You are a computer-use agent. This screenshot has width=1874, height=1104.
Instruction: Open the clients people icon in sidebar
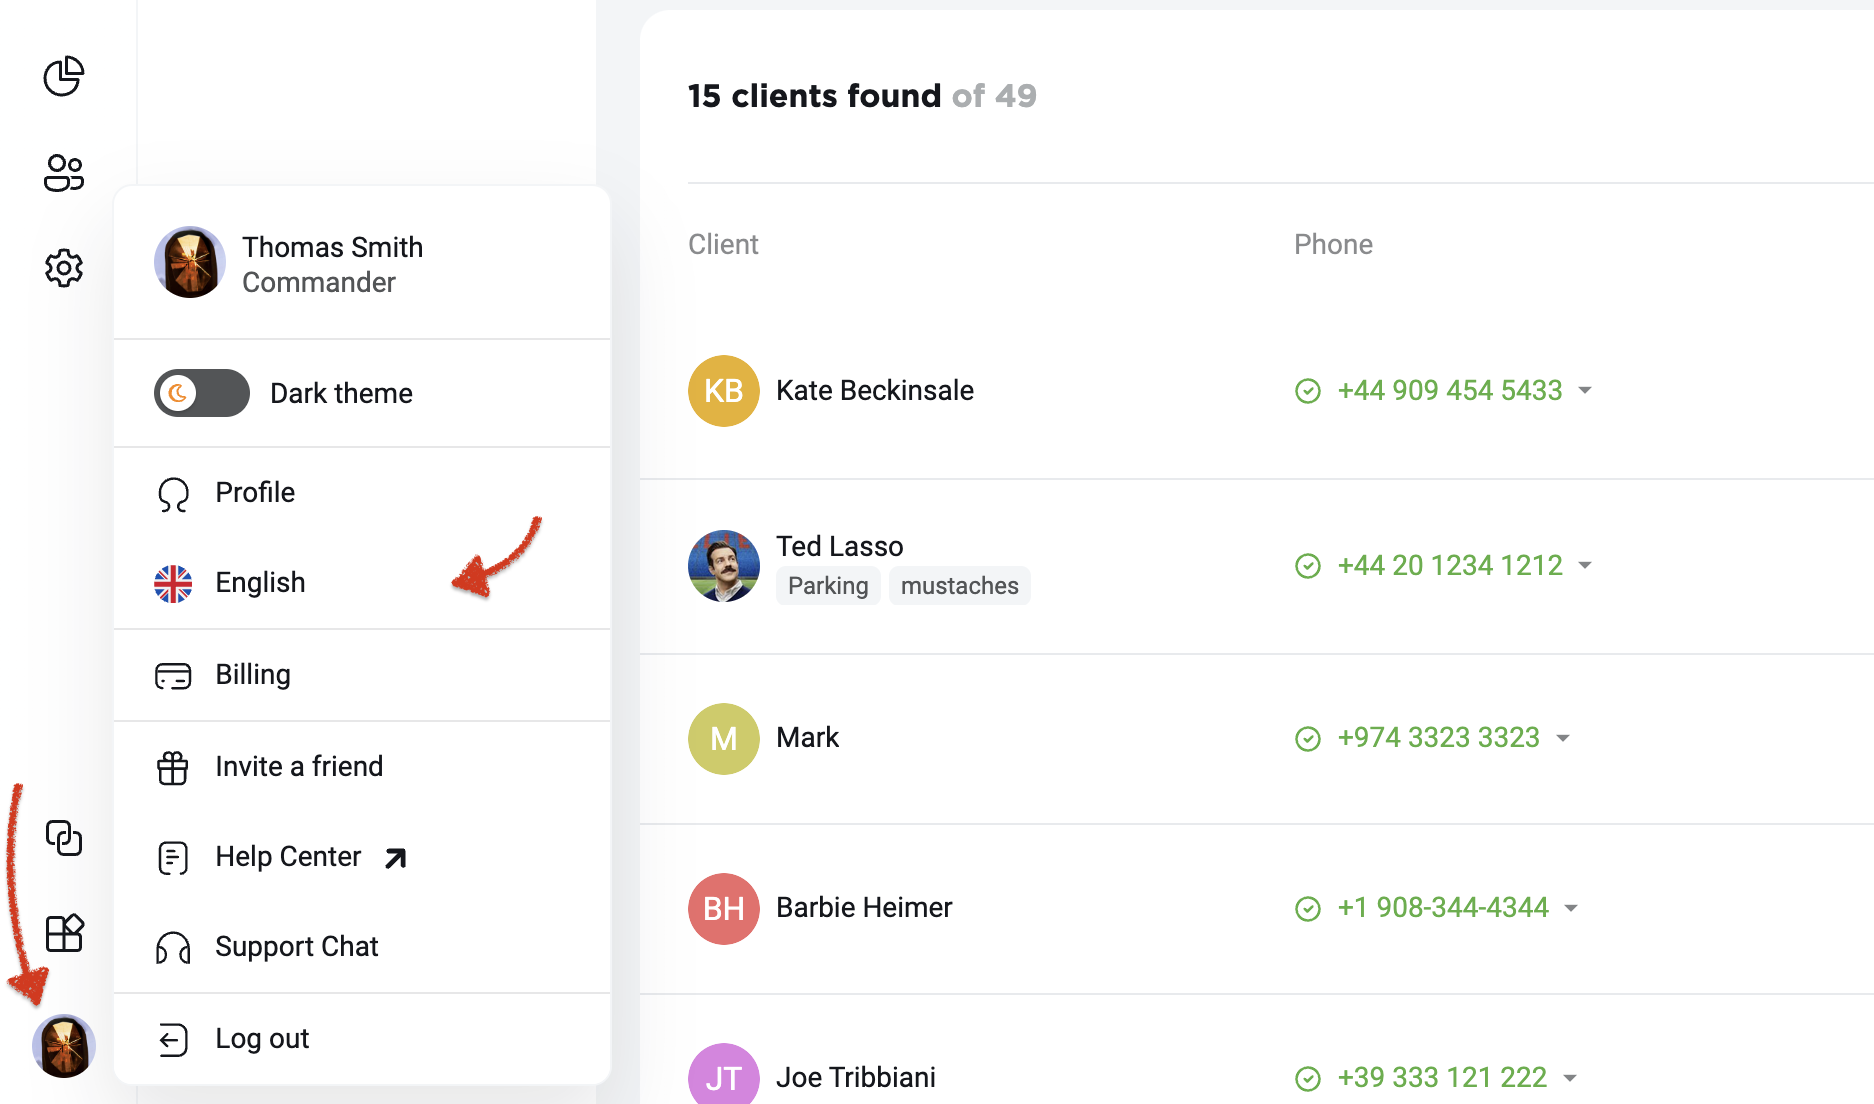tap(64, 172)
